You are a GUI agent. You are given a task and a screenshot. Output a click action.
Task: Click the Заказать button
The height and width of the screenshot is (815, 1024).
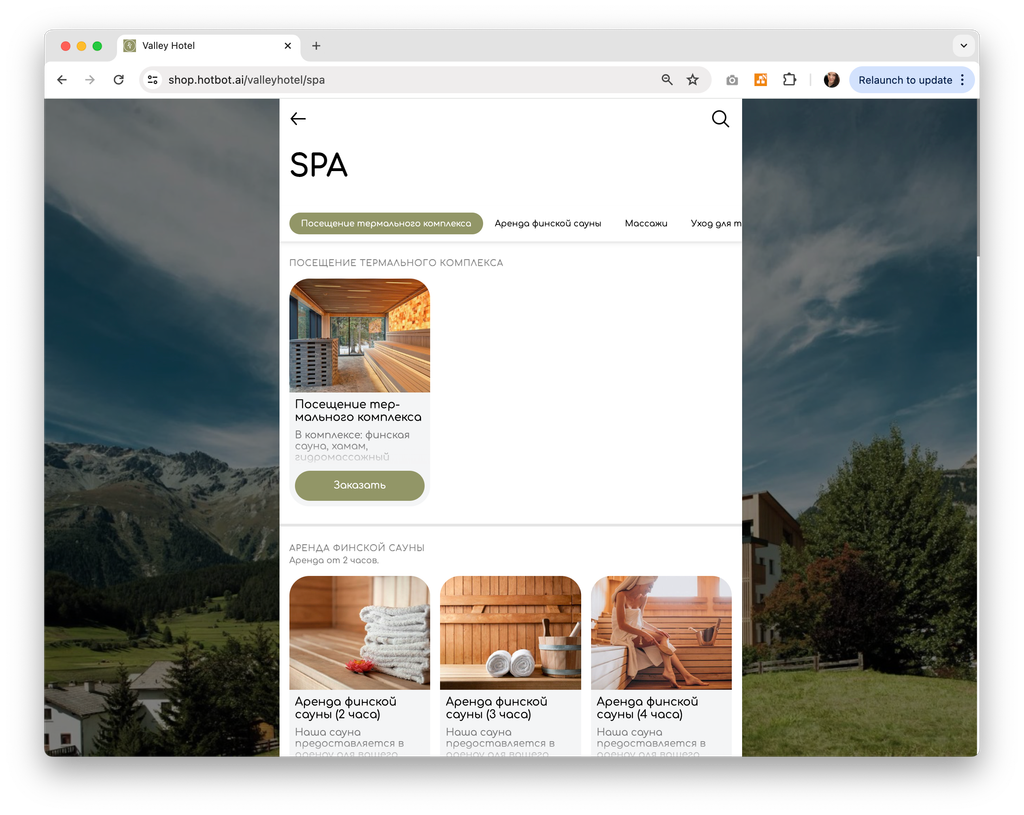pos(360,485)
